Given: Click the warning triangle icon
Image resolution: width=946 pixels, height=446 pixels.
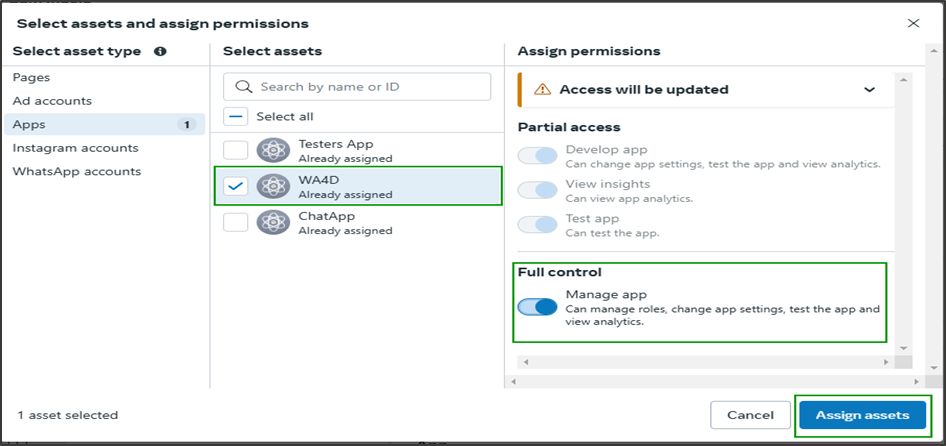Looking at the screenshot, I should coord(542,89).
